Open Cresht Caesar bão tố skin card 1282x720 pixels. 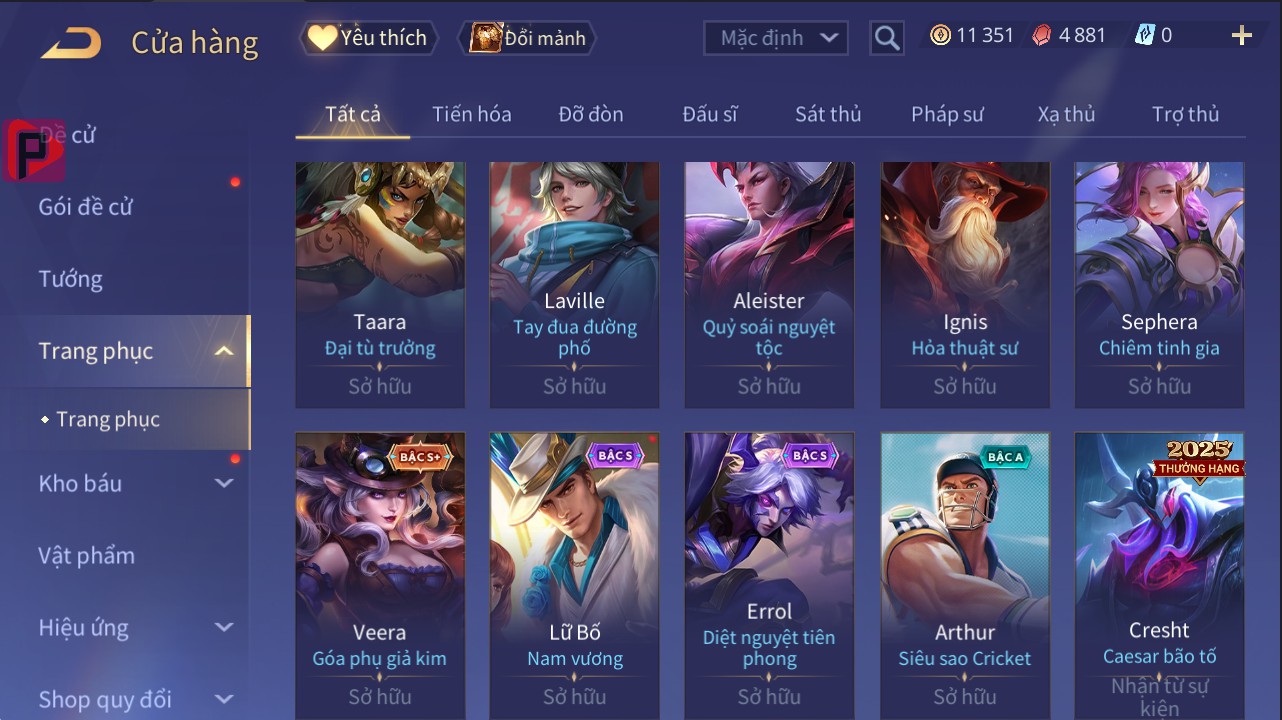tap(1160, 575)
